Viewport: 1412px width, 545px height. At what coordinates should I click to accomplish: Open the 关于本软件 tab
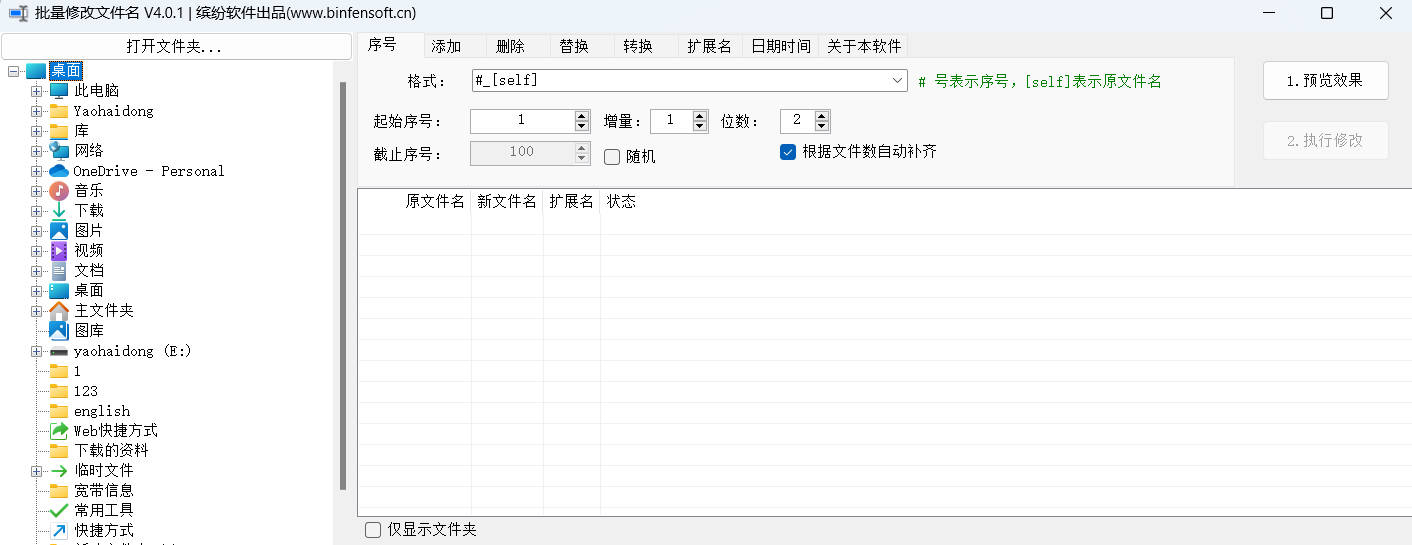pyautogui.click(x=864, y=46)
